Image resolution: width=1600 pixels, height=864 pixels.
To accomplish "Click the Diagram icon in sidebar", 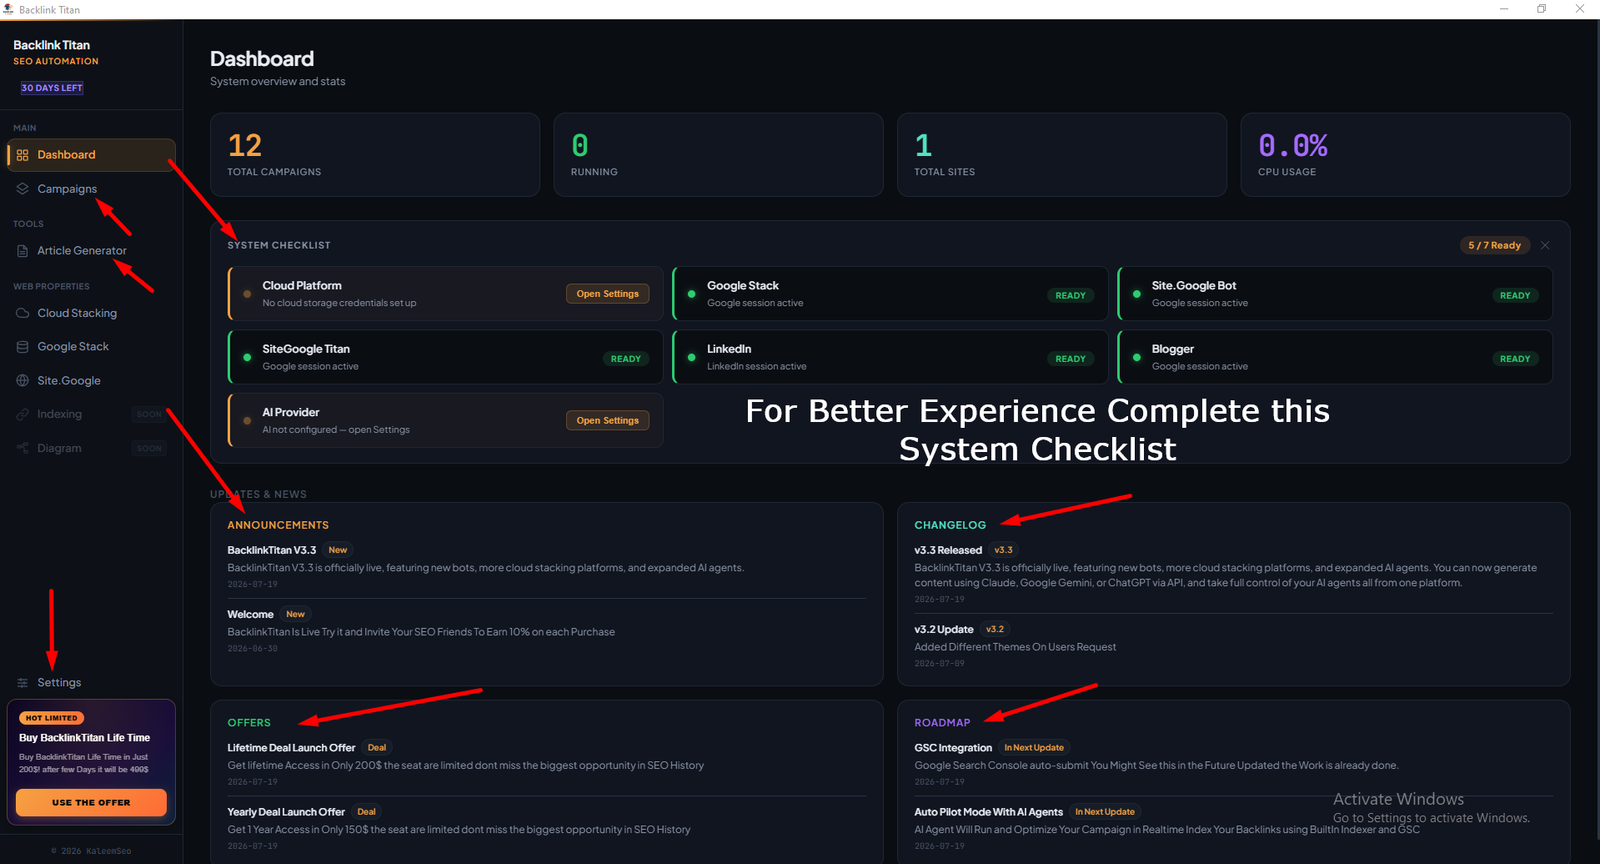I will [x=22, y=448].
